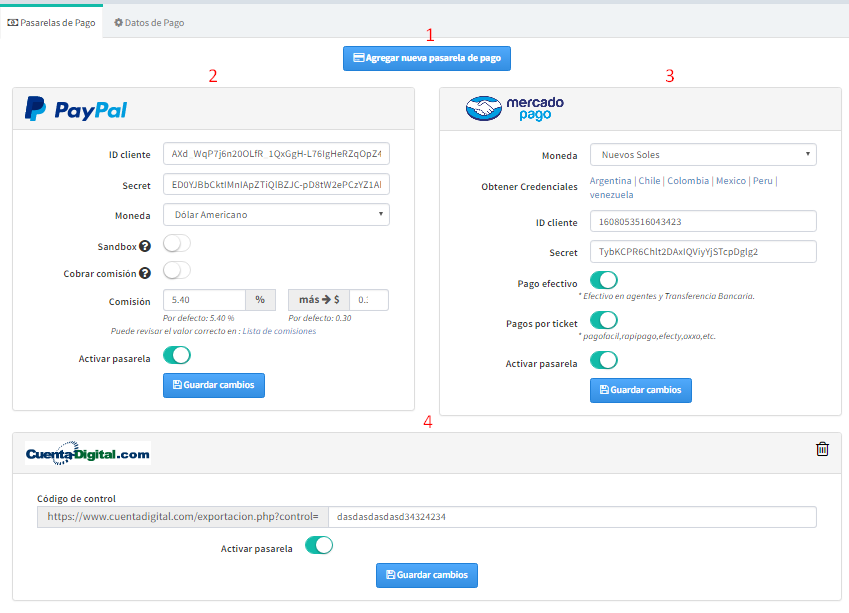Open the Chile credentials link
849x613 pixels.
[649, 180]
